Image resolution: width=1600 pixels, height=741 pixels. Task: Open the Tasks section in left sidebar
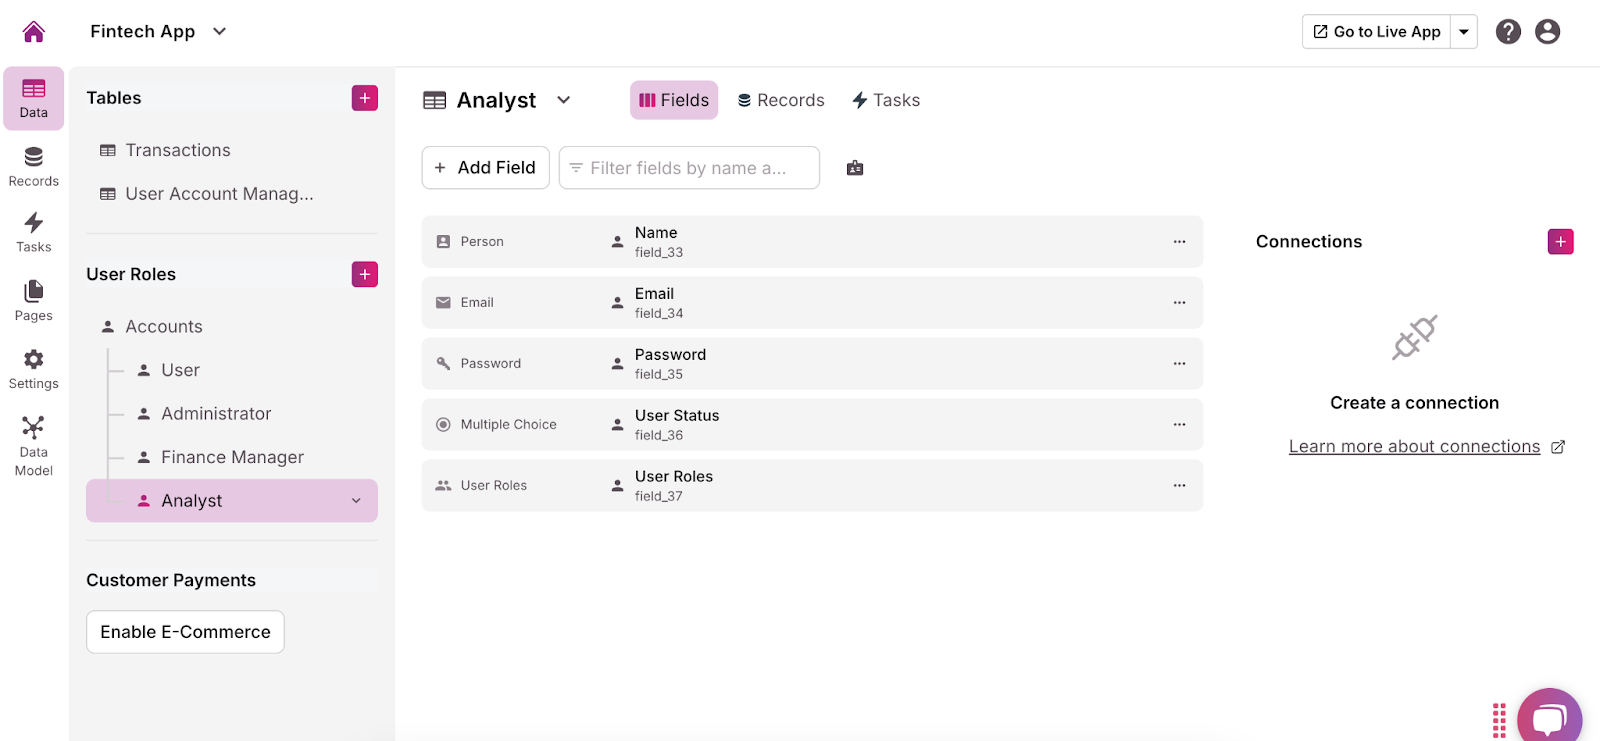click(x=33, y=232)
